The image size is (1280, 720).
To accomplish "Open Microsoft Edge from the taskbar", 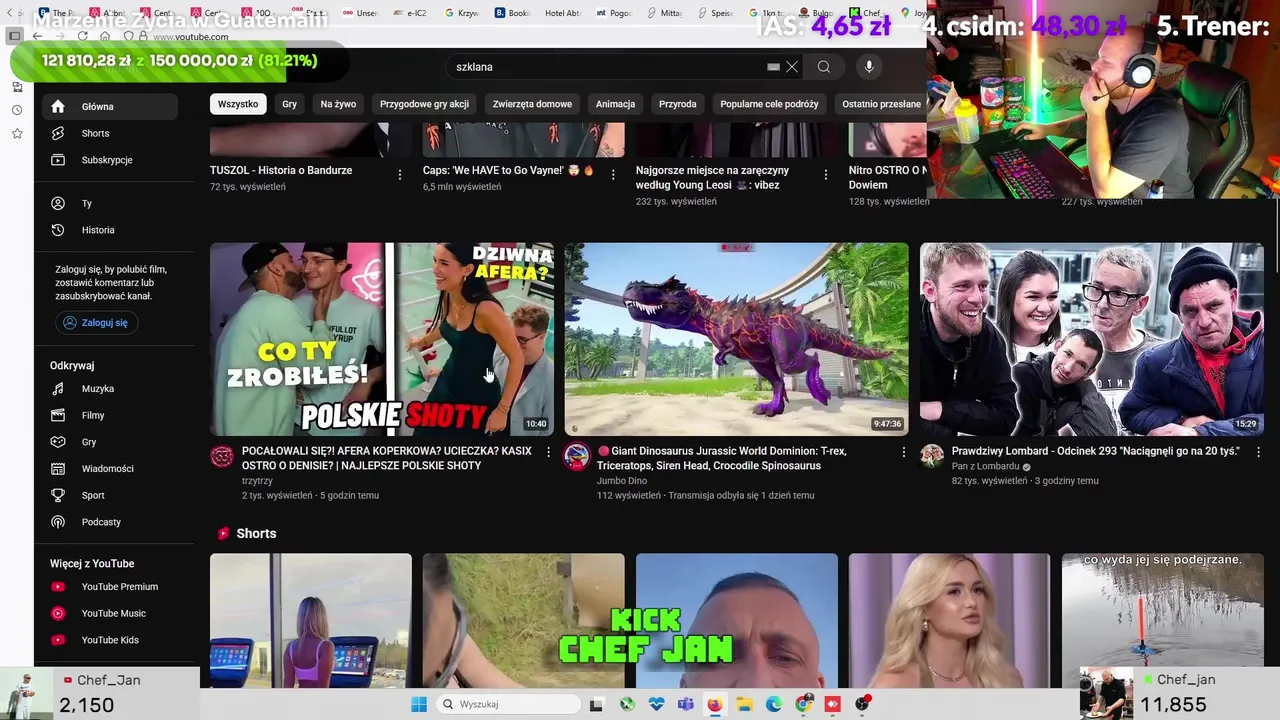I will [x=774, y=704].
